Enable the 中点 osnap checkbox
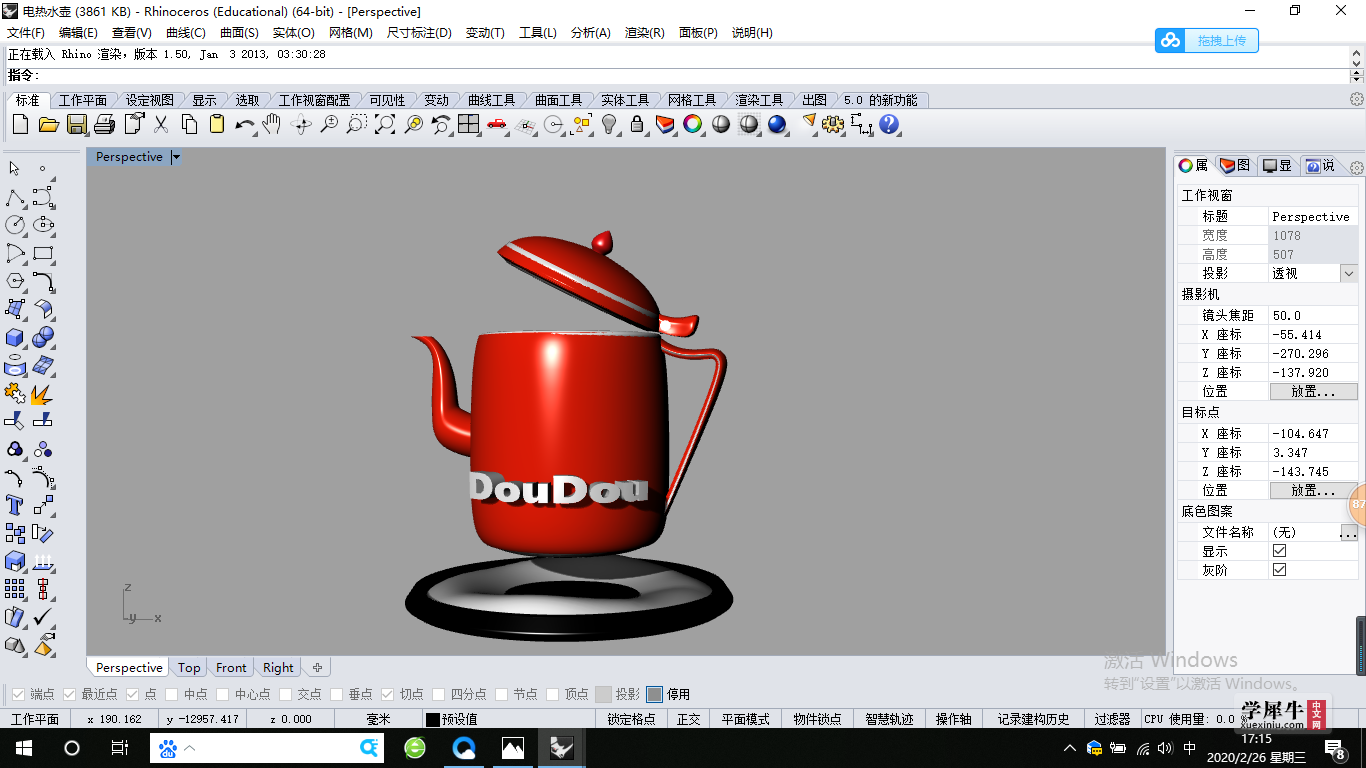 click(172, 694)
